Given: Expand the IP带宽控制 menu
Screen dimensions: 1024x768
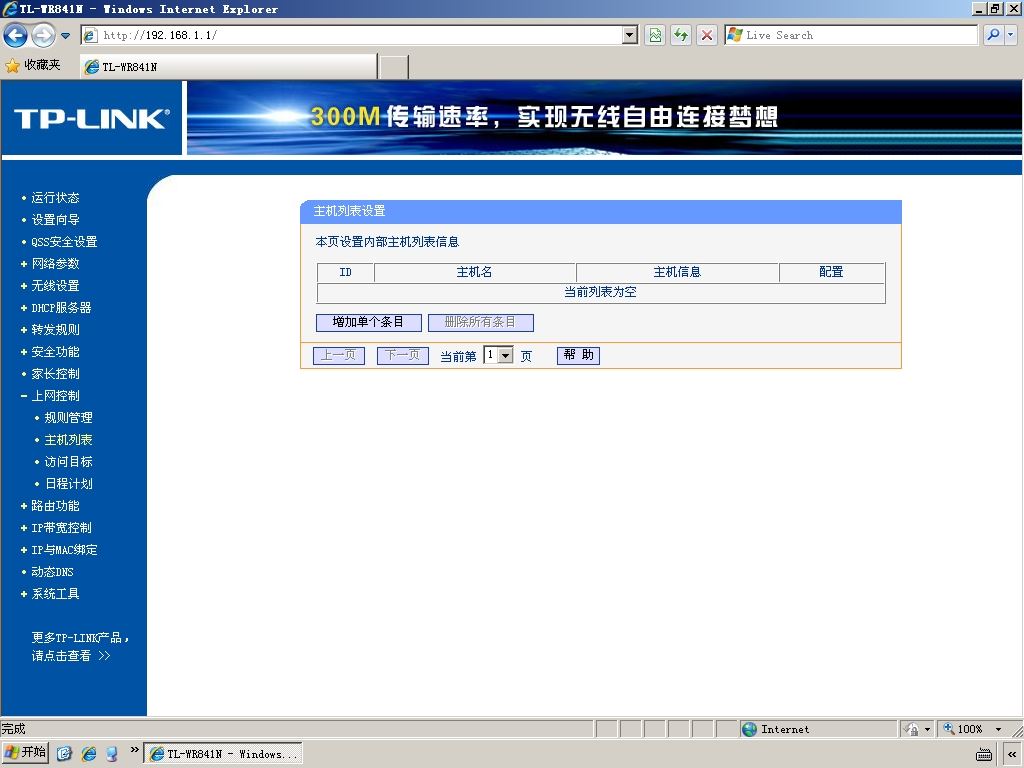Looking at the screenshot, I should click(x=61, y=528).
